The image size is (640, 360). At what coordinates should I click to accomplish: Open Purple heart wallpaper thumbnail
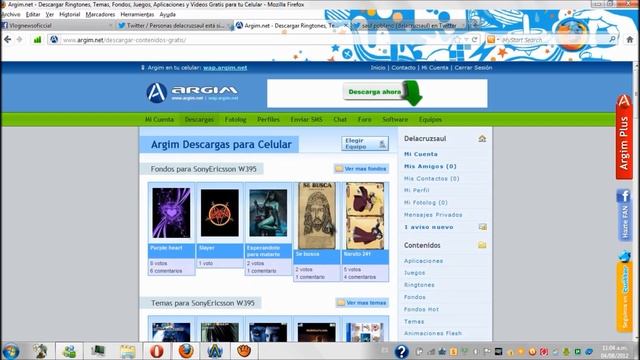point(171,213)
